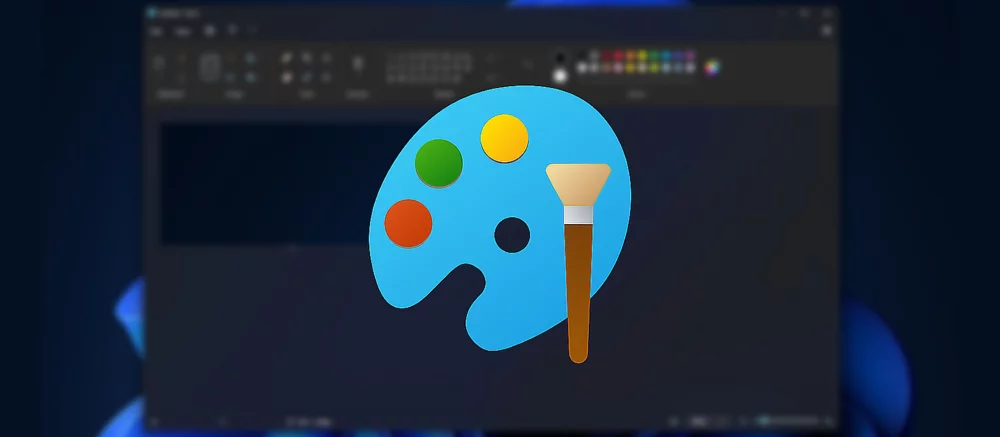
Task: Open the File menu in Paint
Action: tap(156, 31)
